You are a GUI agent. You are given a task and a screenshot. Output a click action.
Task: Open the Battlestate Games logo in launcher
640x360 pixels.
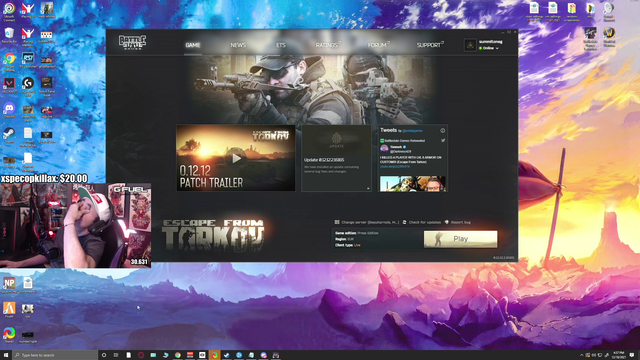(x=132, y=42)
